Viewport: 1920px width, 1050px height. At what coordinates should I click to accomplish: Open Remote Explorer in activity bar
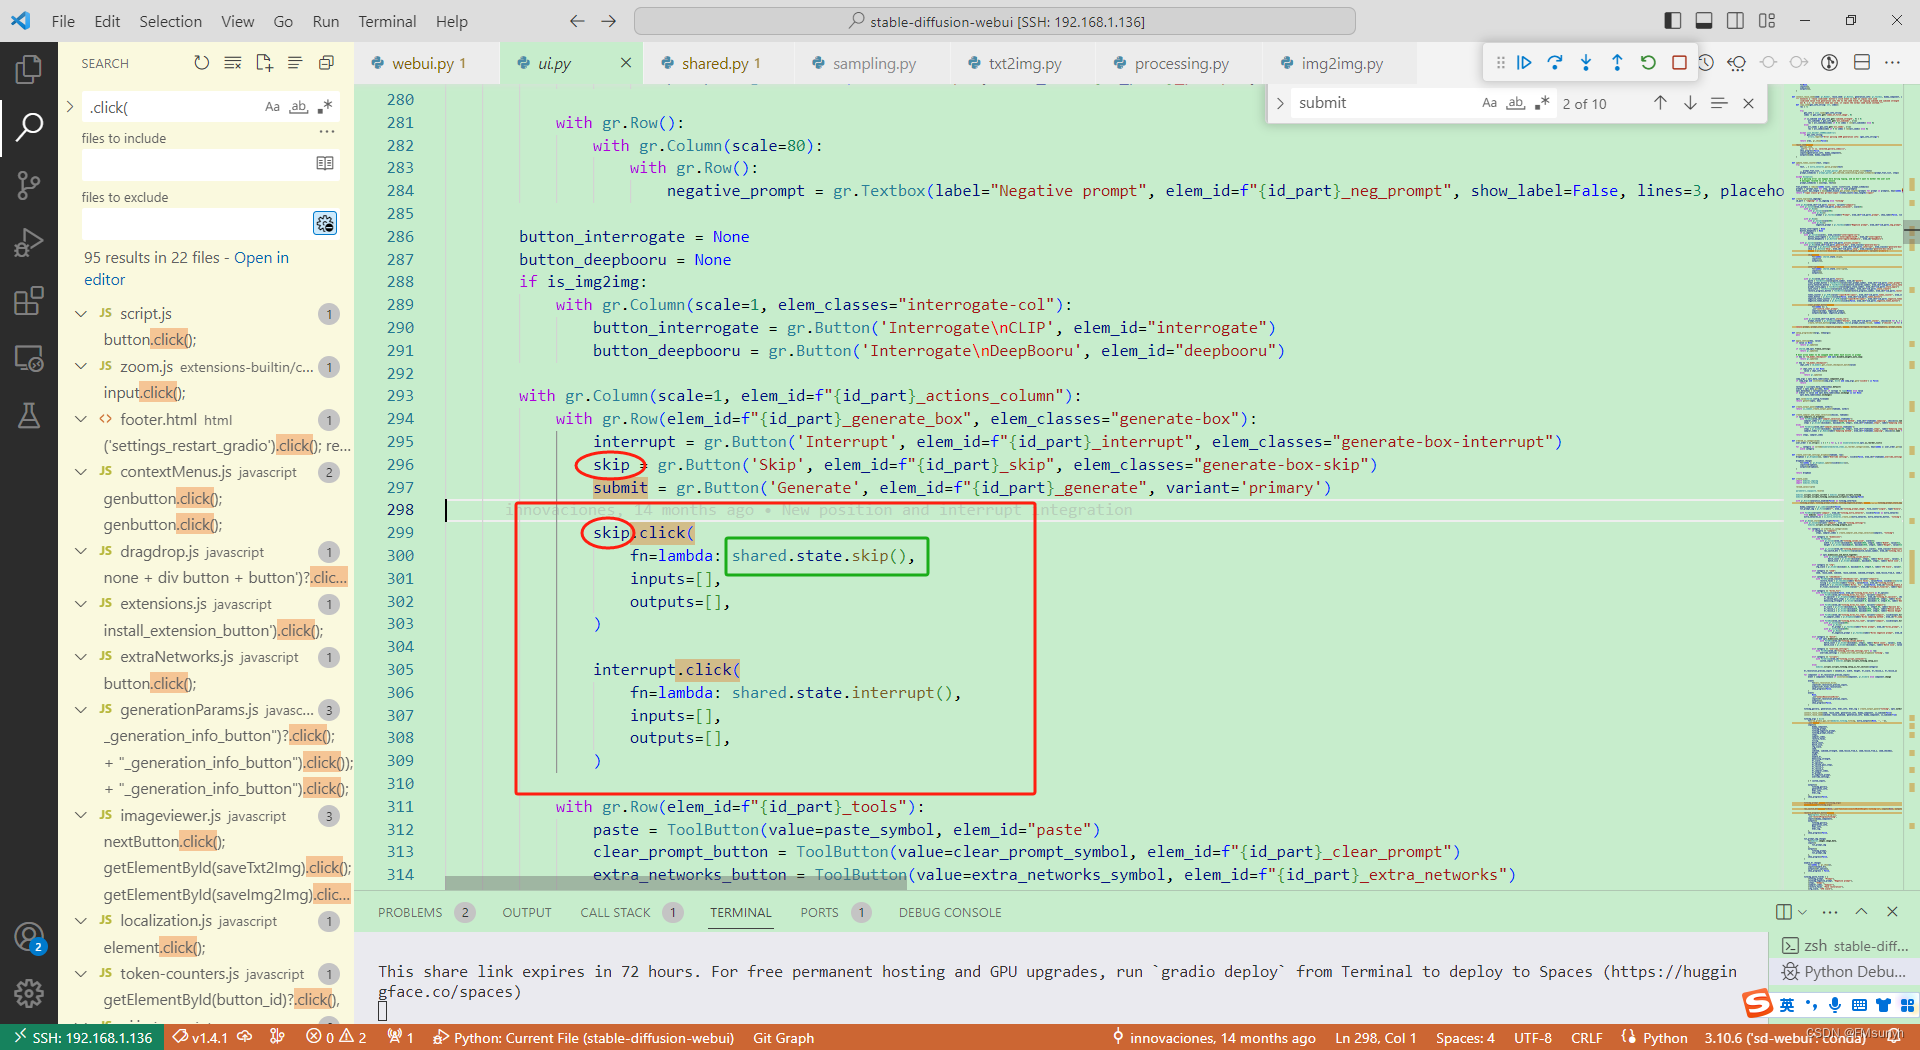coord(29,358)
